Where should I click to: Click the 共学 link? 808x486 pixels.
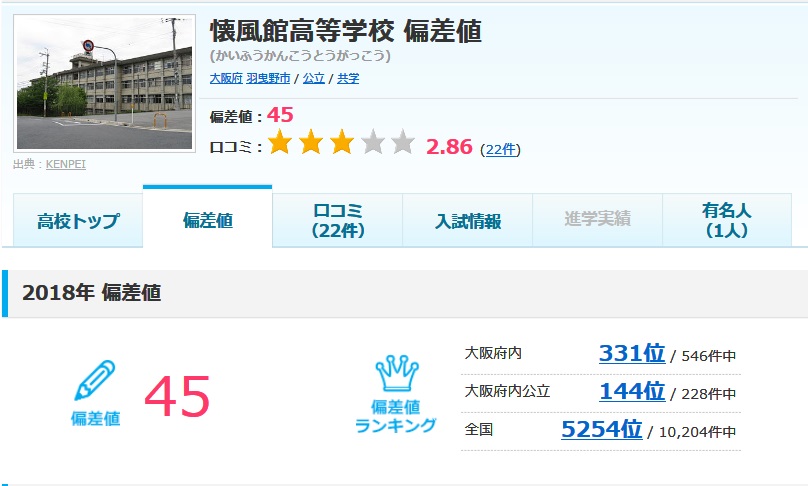point(348,78)
